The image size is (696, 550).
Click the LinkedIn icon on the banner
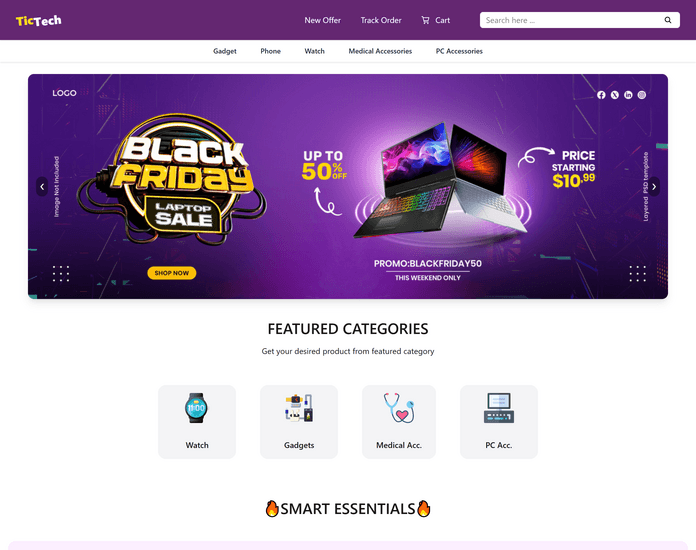tap(628, 95)
